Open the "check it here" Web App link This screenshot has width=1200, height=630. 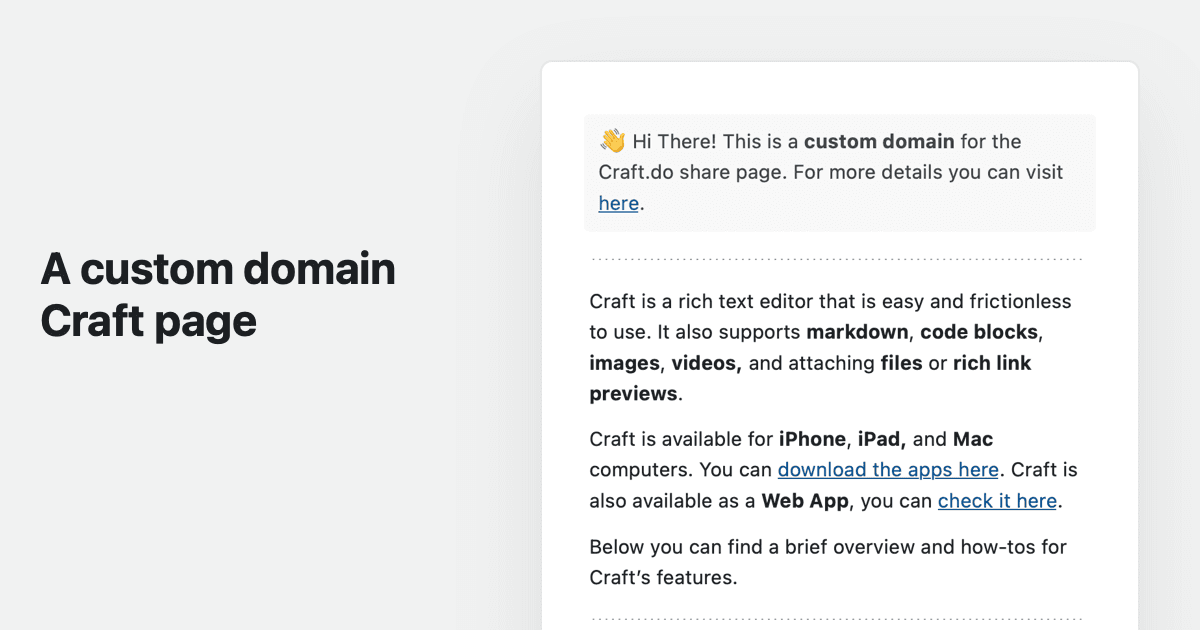pos(997,501)
